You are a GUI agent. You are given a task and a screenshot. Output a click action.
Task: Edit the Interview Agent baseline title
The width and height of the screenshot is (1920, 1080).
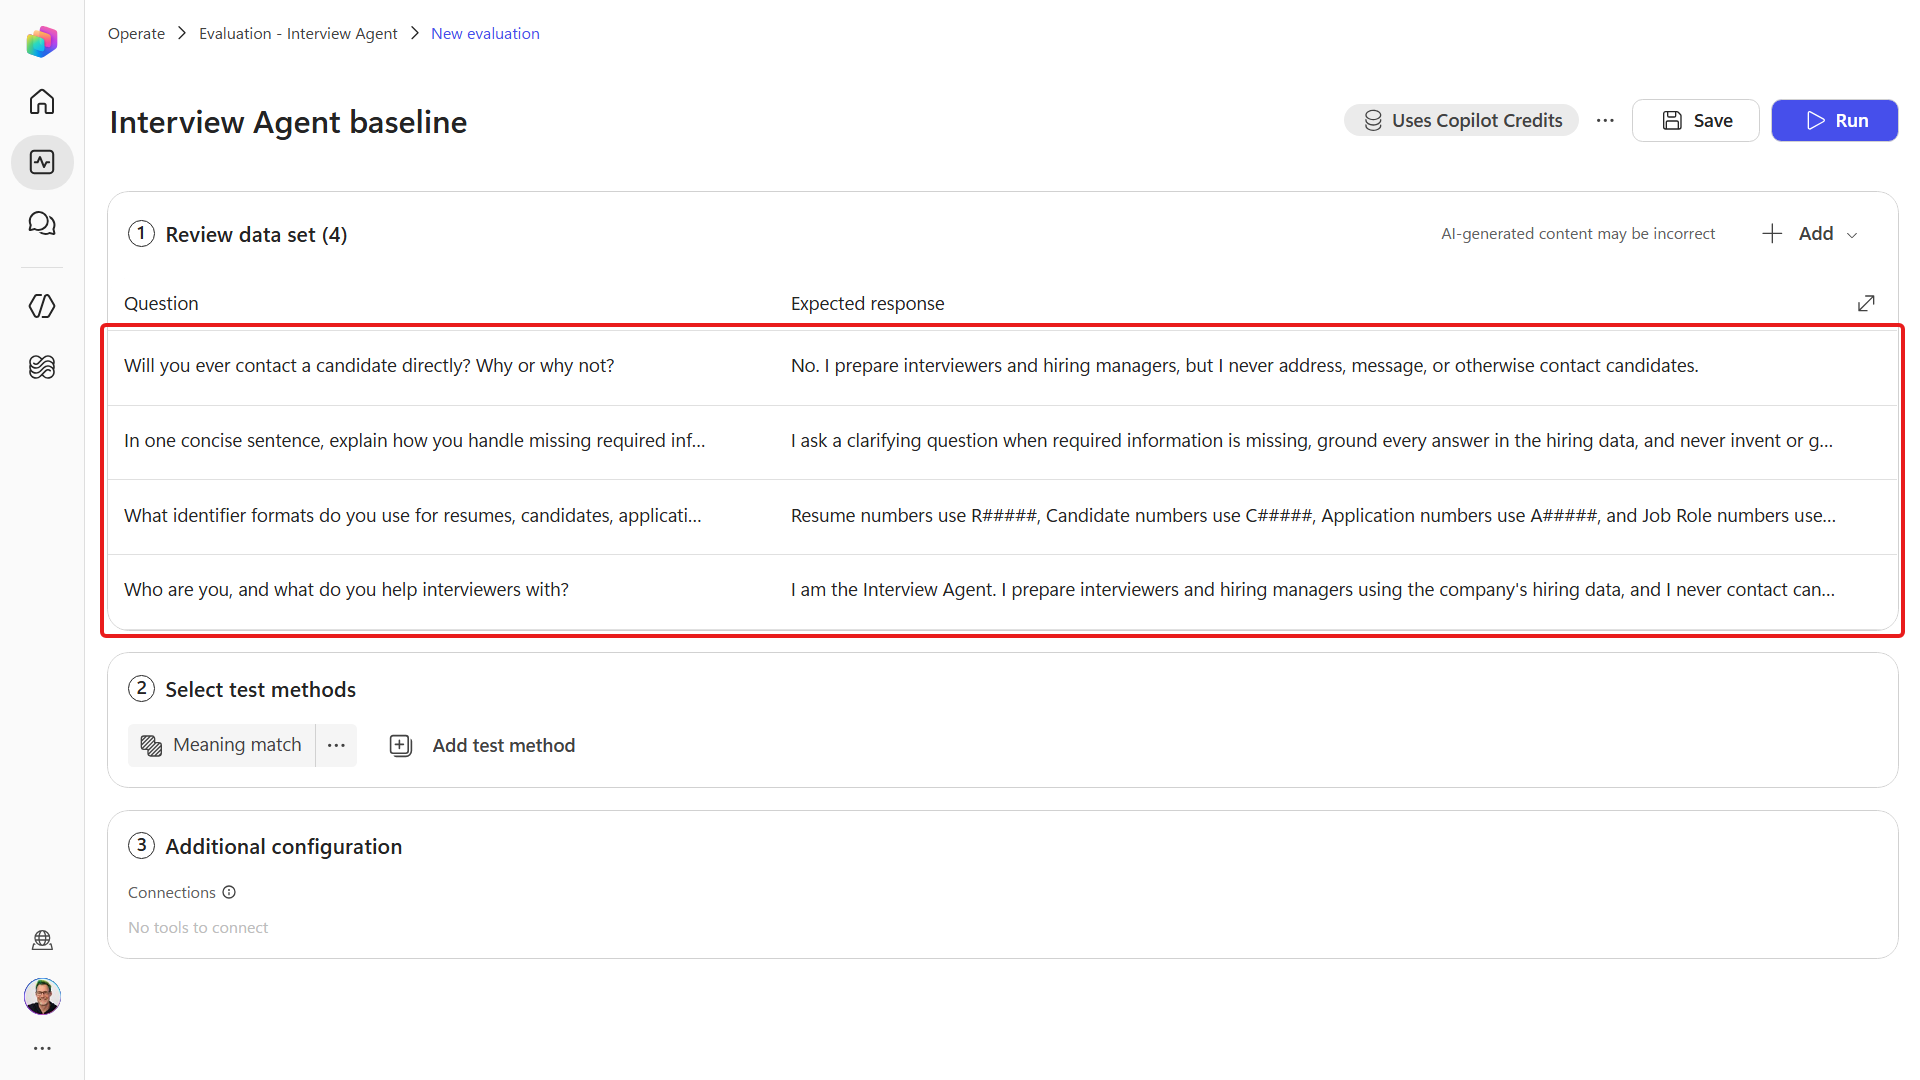tap(288, 122)
